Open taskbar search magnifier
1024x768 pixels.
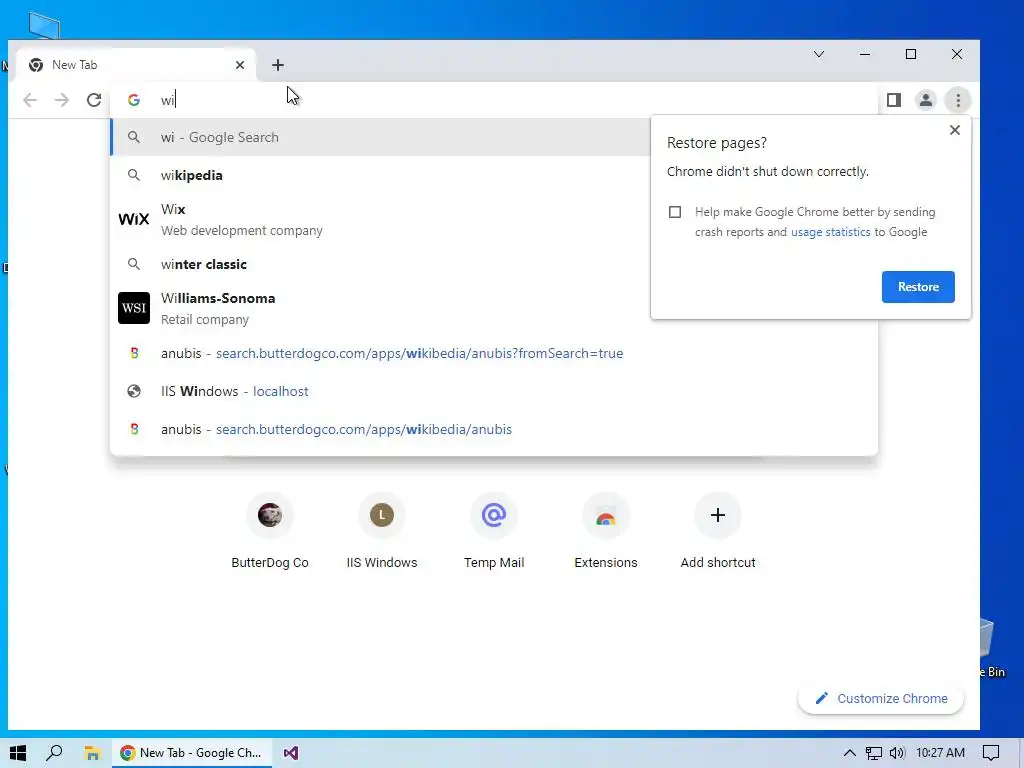point(55,753)
